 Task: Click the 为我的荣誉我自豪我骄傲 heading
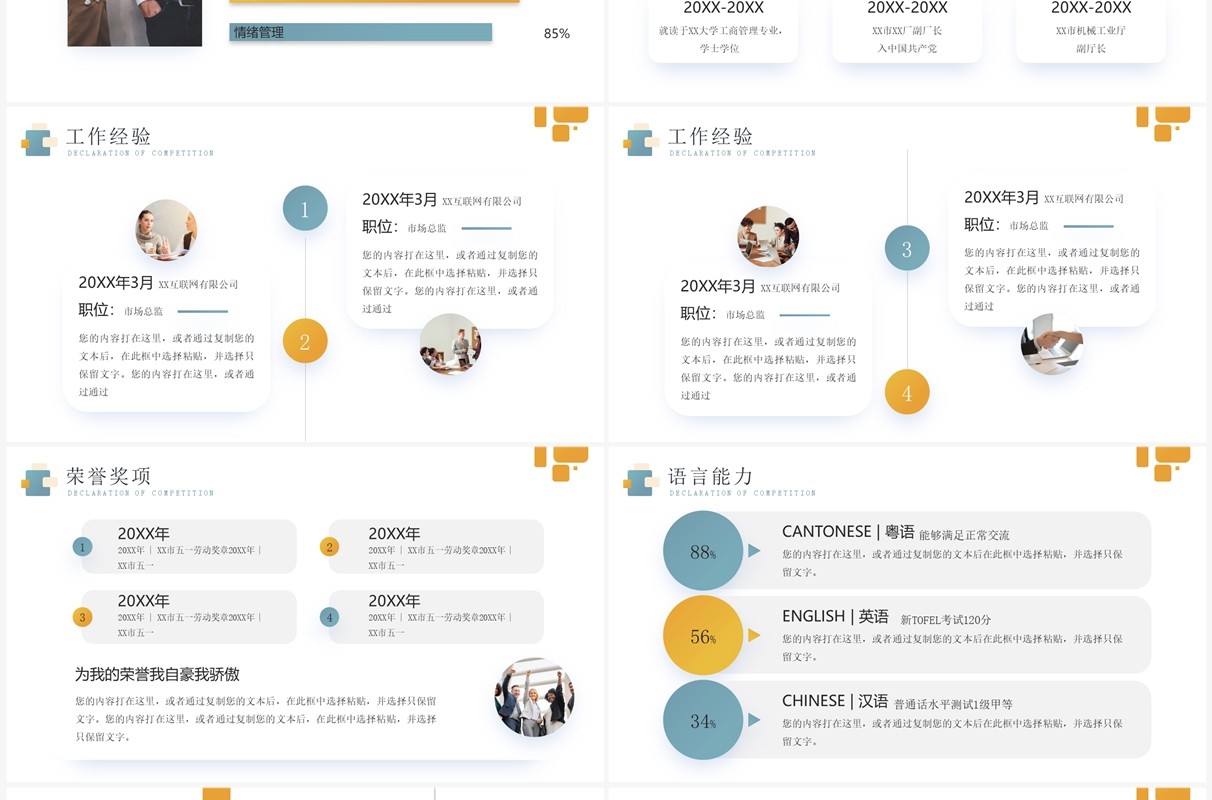157,674
